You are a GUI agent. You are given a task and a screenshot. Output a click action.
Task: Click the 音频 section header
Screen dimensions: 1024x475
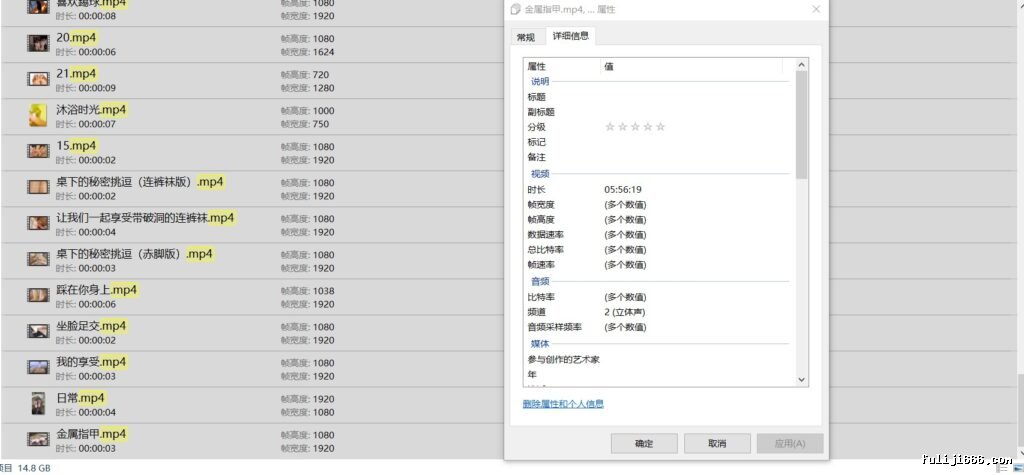[x=540, y=282]
